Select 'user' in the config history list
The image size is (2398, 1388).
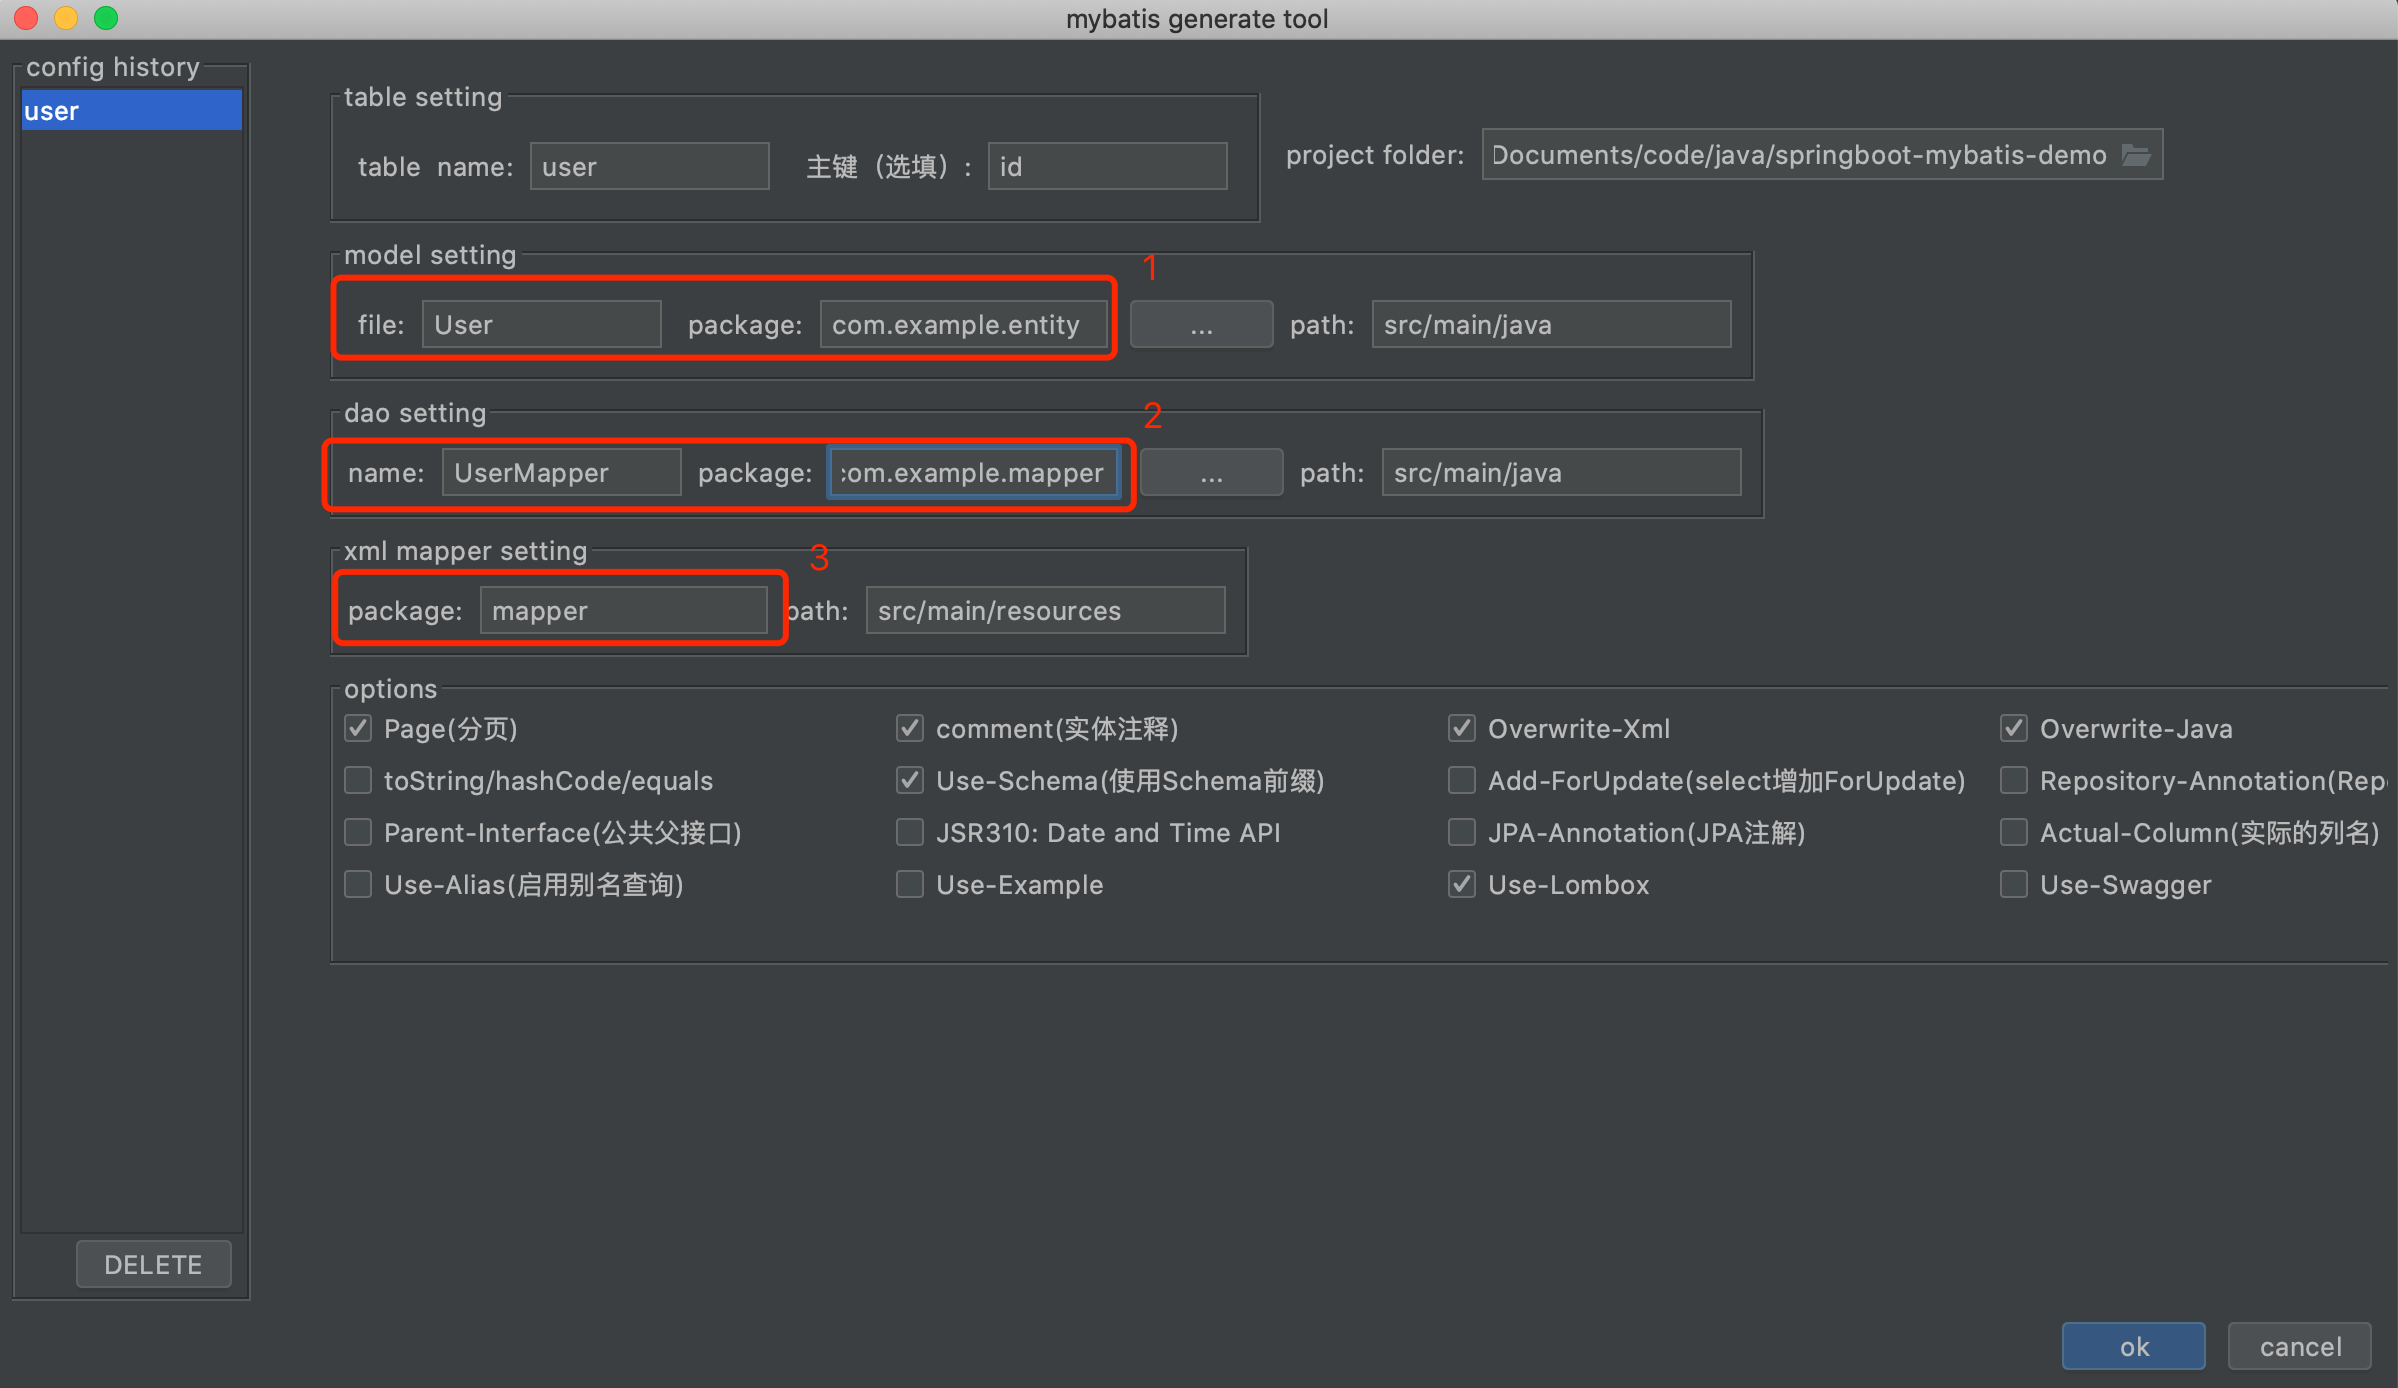130,110
